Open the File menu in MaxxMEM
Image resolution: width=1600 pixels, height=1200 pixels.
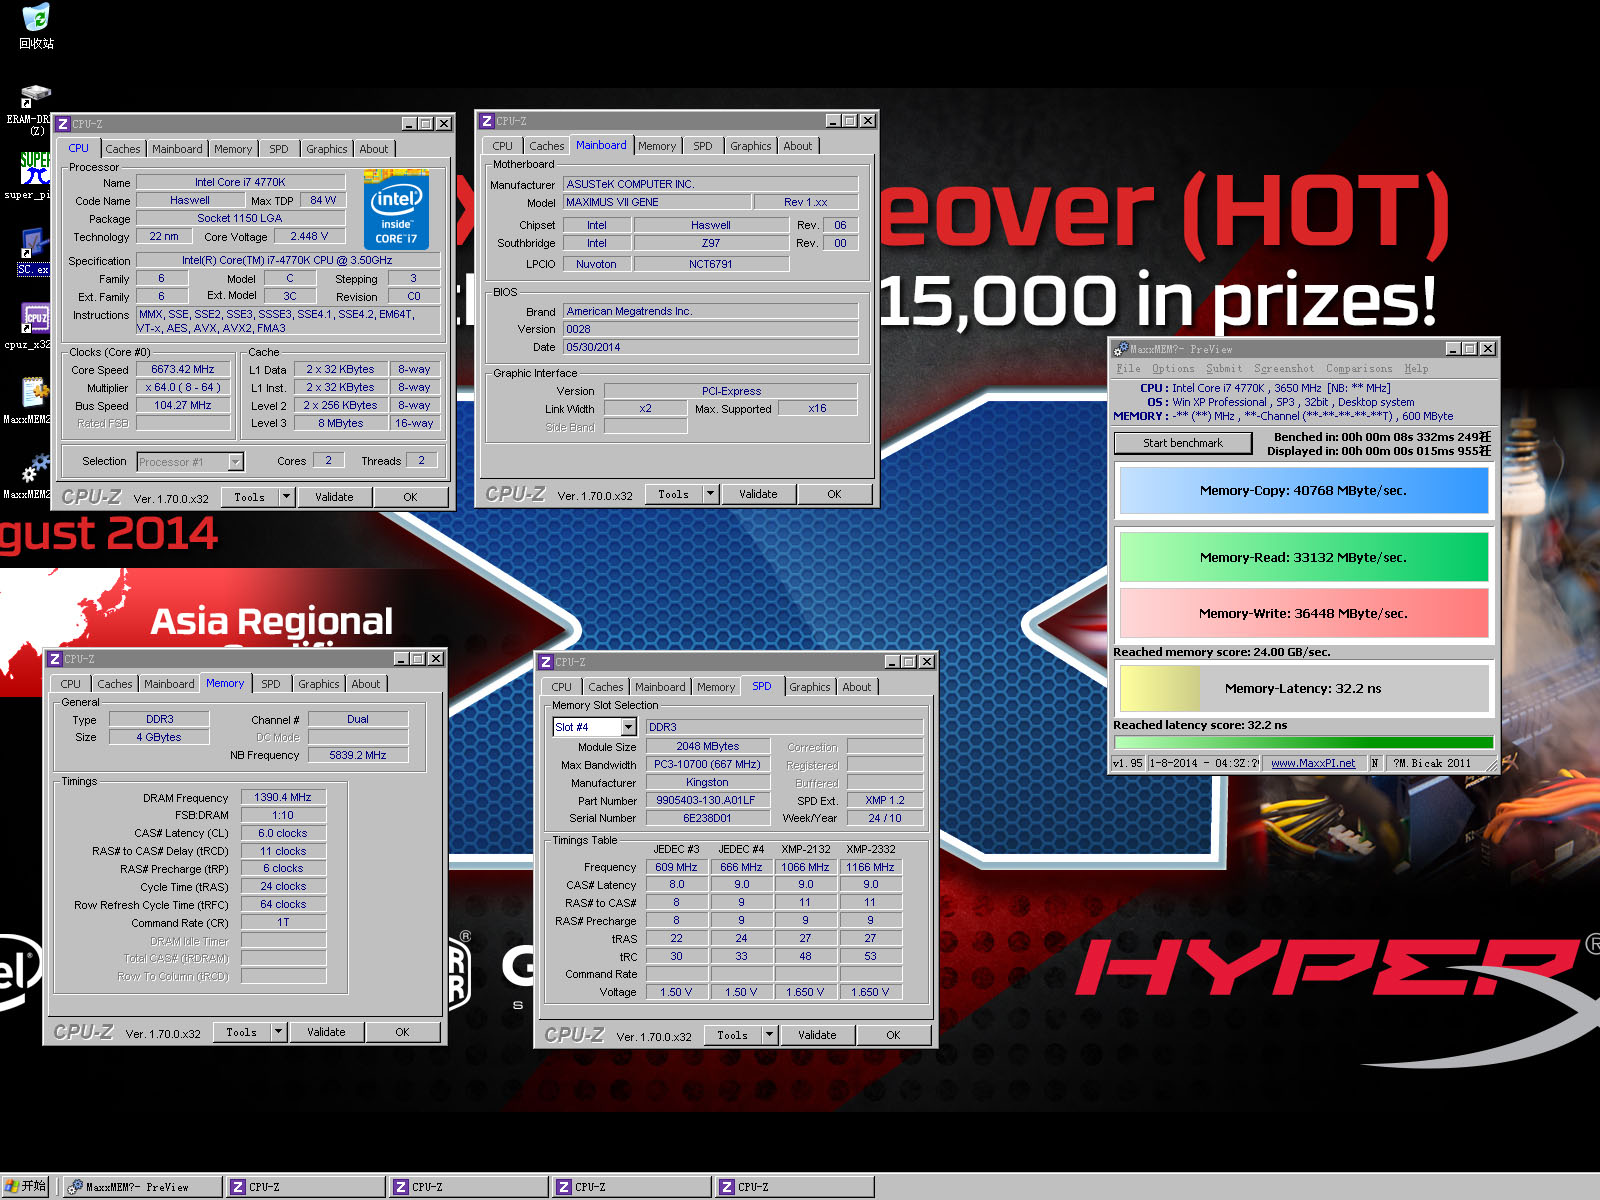(x=1128, y=369)
